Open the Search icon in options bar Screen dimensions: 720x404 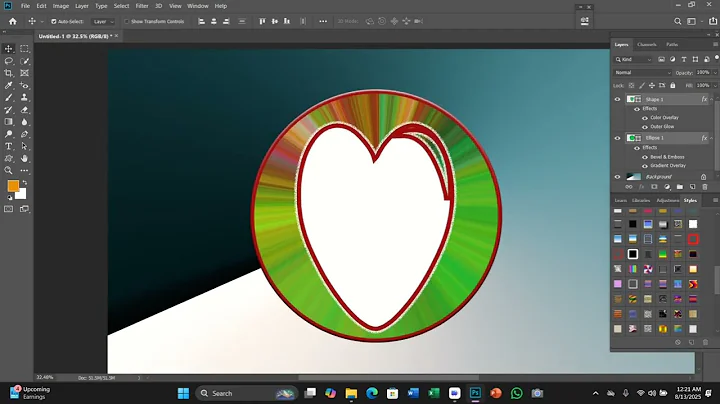pyautogui.click(x=677, y=21)
